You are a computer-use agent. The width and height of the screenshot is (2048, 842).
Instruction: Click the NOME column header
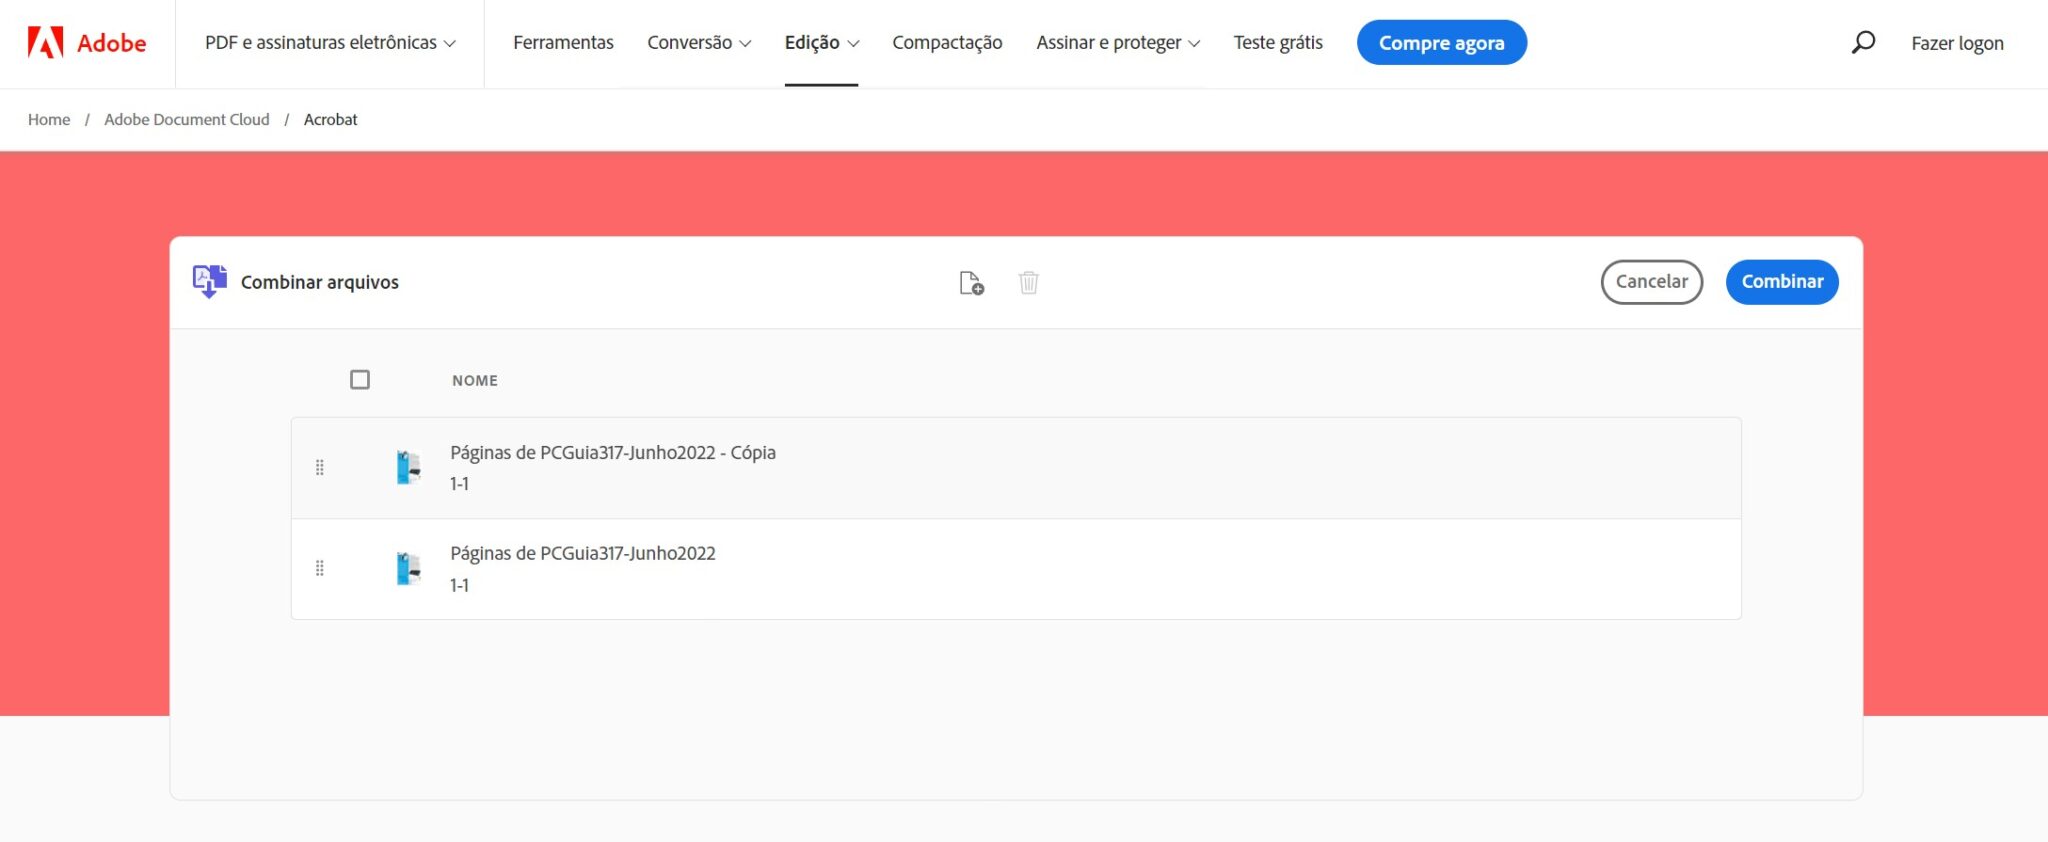coord(475,381)
